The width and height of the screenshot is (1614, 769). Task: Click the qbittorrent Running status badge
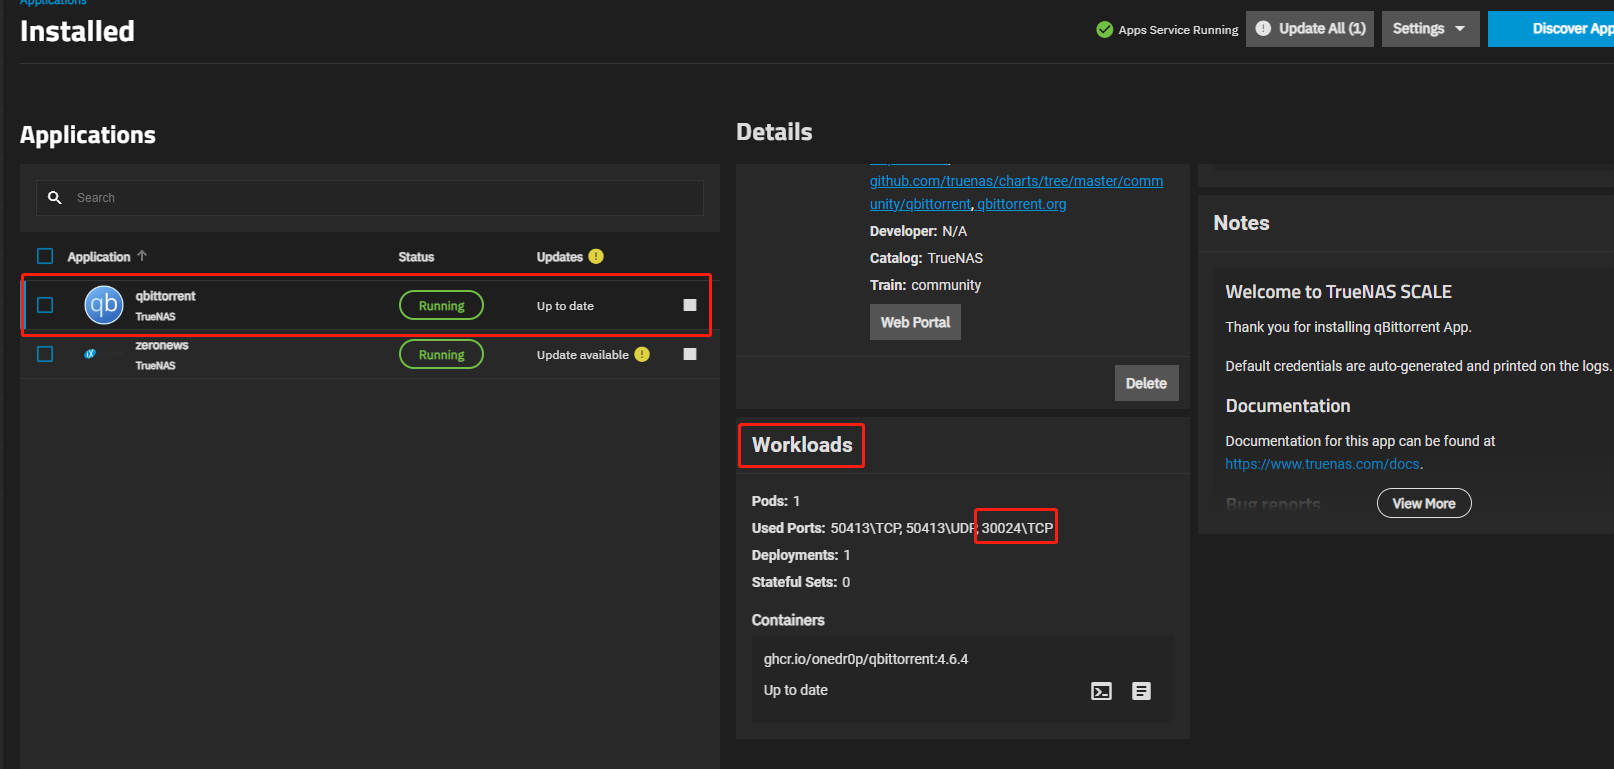[441, 305]
